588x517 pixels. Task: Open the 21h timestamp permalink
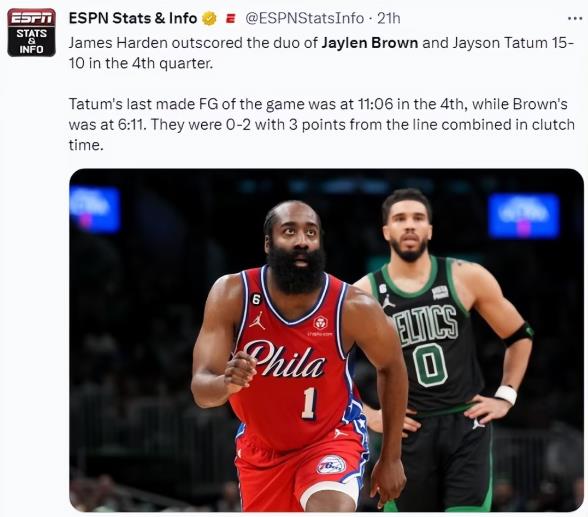(388, 18)
